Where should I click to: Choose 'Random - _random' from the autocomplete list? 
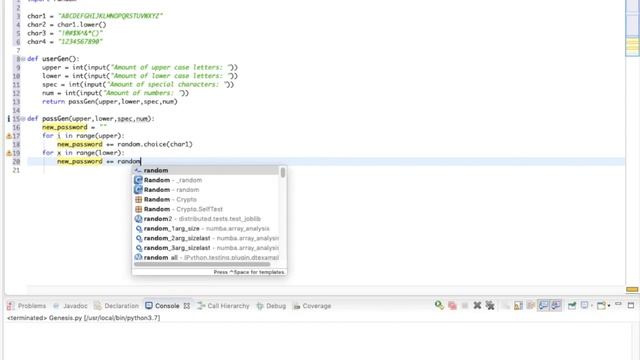[x=206, y=180]
